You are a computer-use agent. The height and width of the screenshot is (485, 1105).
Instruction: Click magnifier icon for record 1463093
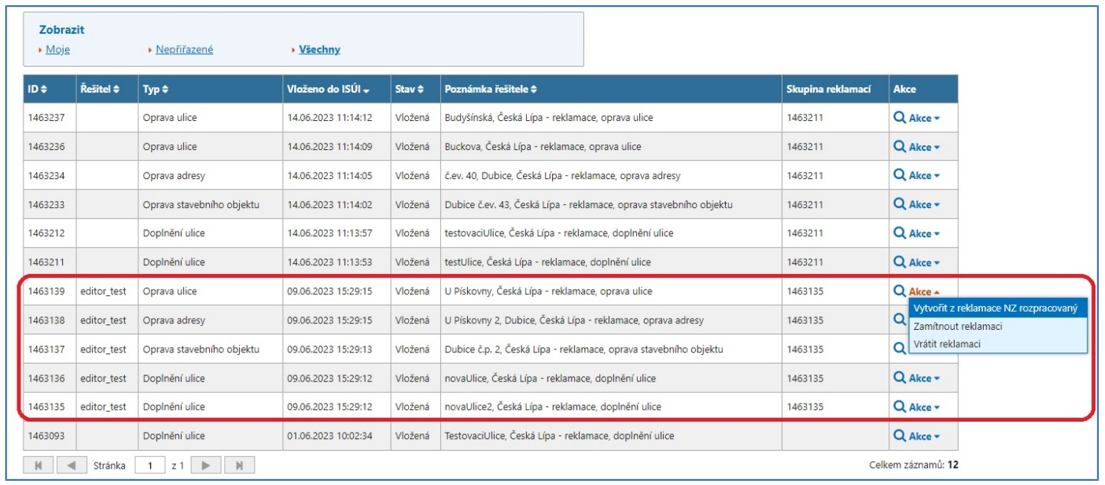point(899,436)
